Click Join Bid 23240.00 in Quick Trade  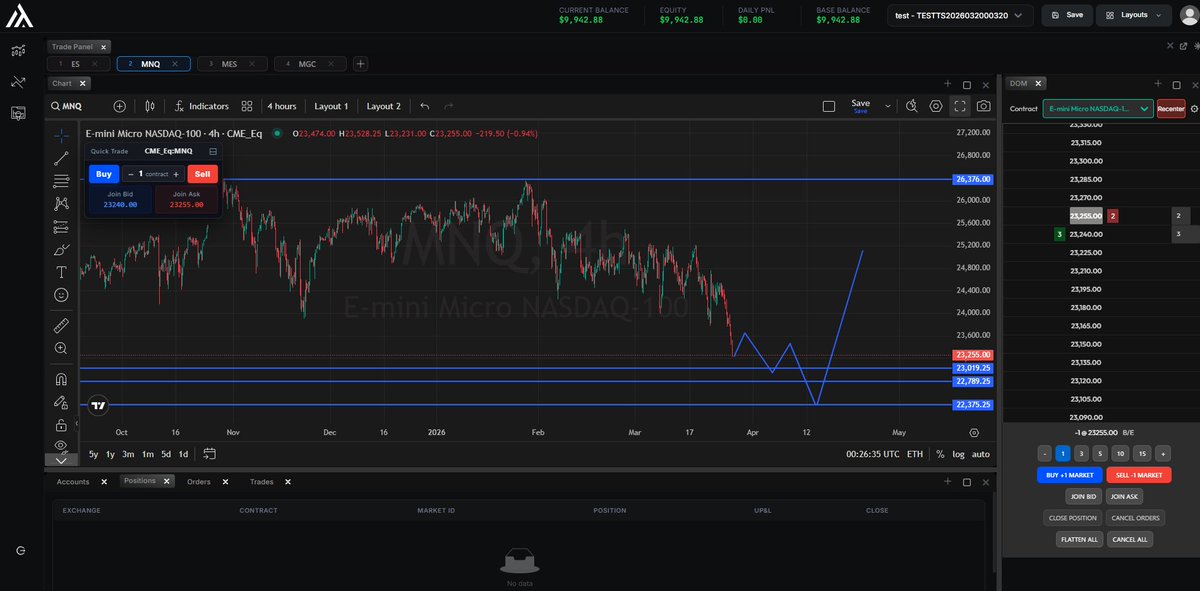click(x=120, y=200)
